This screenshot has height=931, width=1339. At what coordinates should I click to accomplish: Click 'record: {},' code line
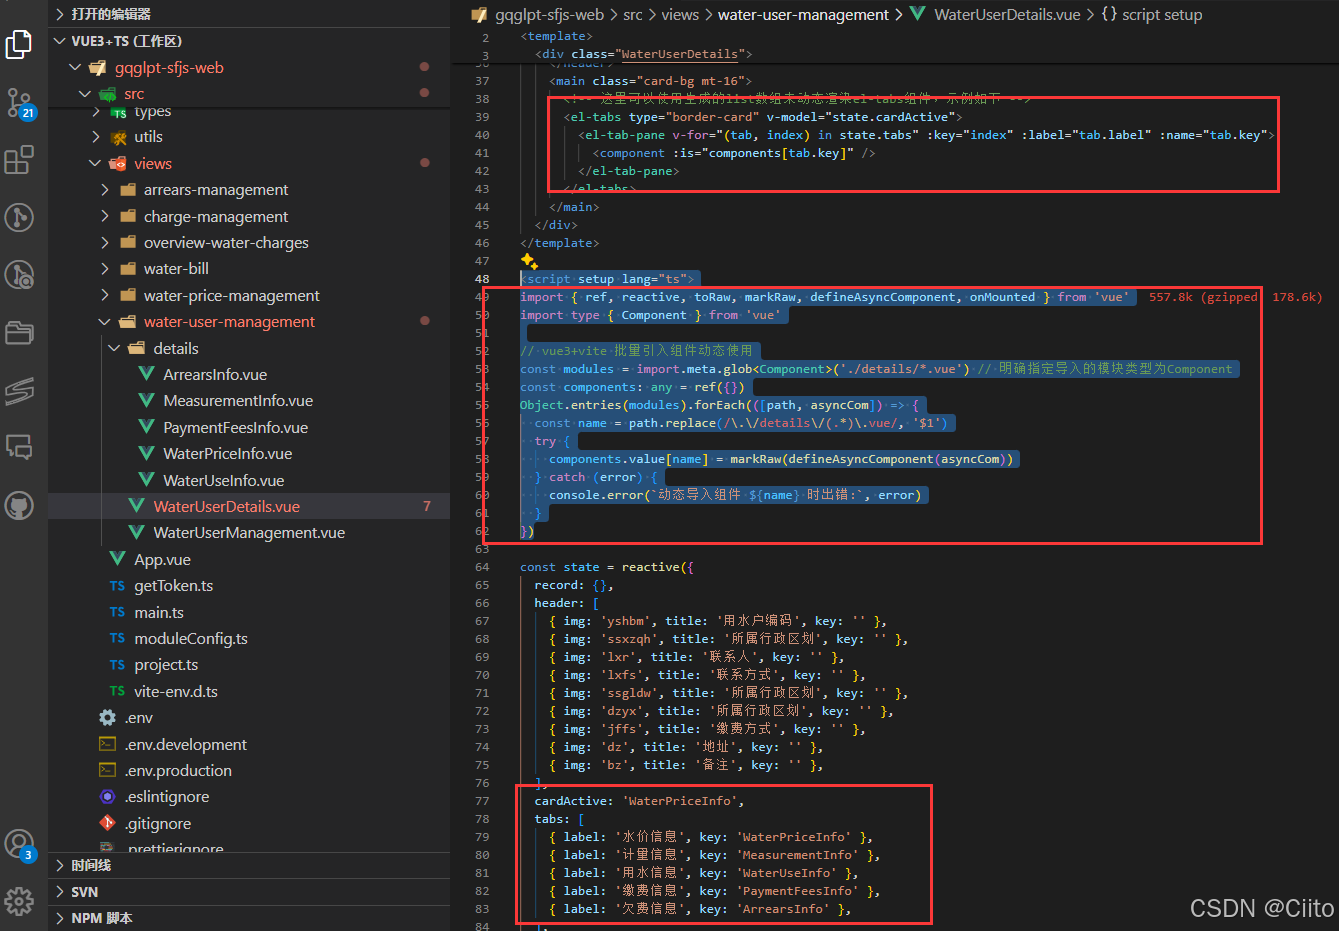pos(574,585)
